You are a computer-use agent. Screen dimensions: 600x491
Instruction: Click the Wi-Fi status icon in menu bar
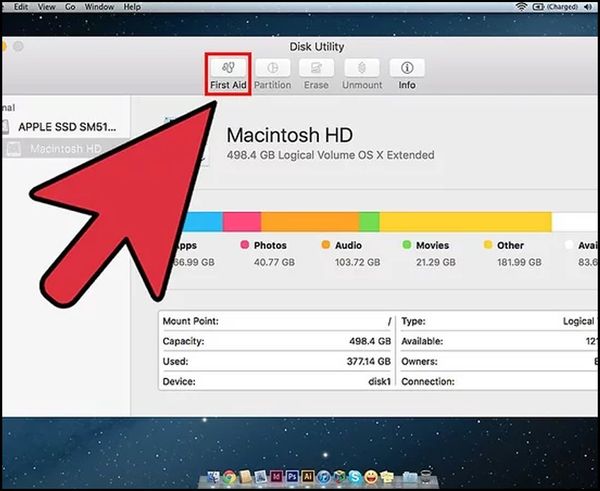521,7
